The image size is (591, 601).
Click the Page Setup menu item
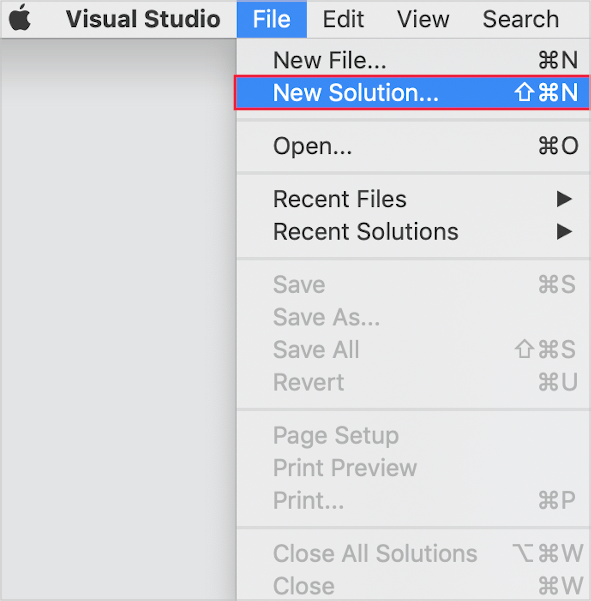click(x=413, y=435)
